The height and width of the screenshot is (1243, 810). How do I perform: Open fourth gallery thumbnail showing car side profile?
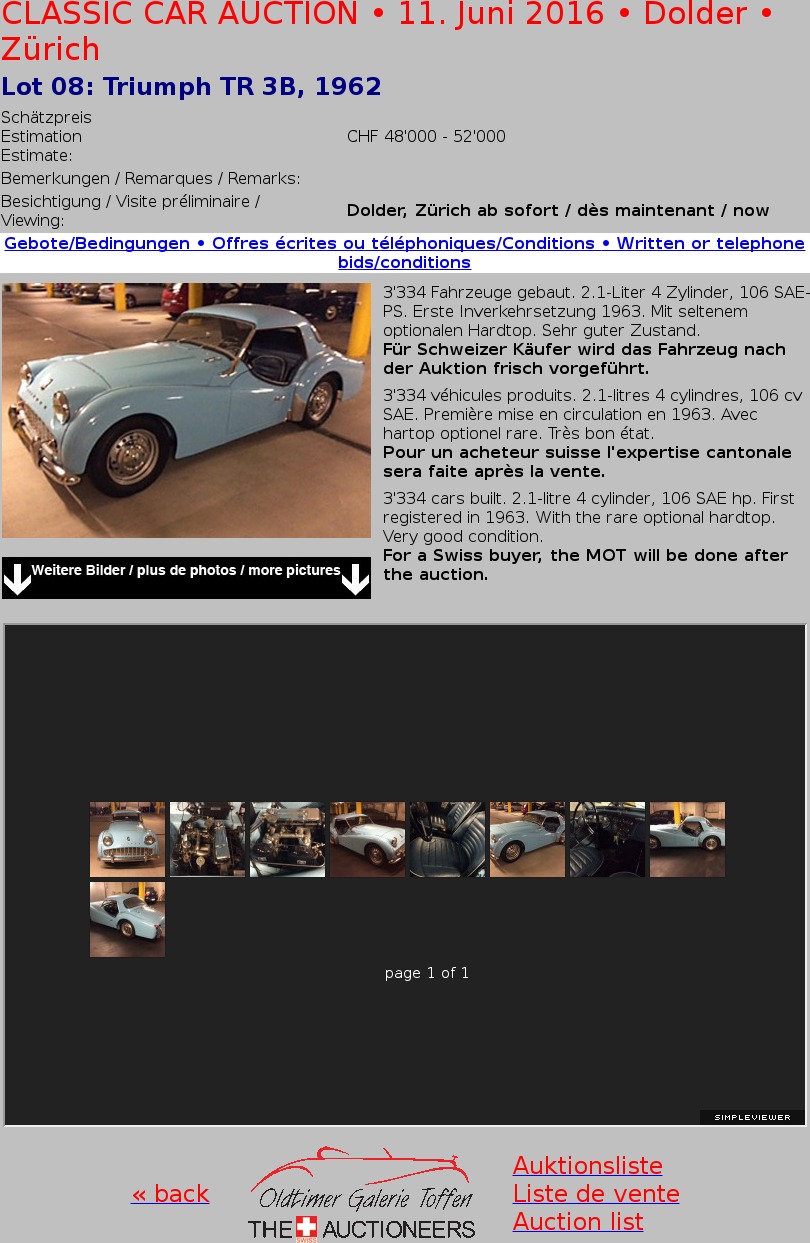[367, 839]
